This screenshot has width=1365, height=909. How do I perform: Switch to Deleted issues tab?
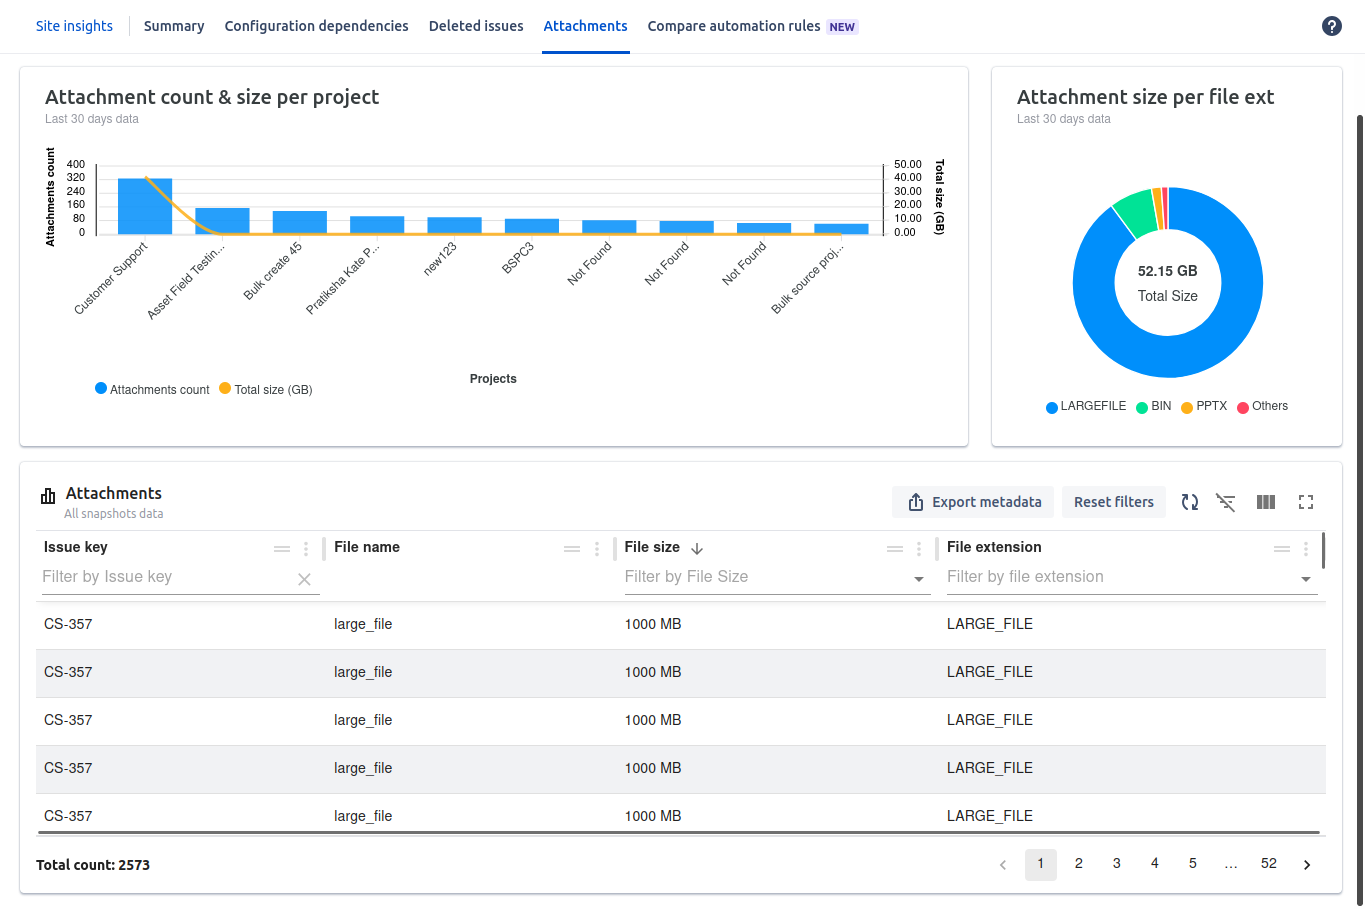pyautogui.click(x=476, y=26)
